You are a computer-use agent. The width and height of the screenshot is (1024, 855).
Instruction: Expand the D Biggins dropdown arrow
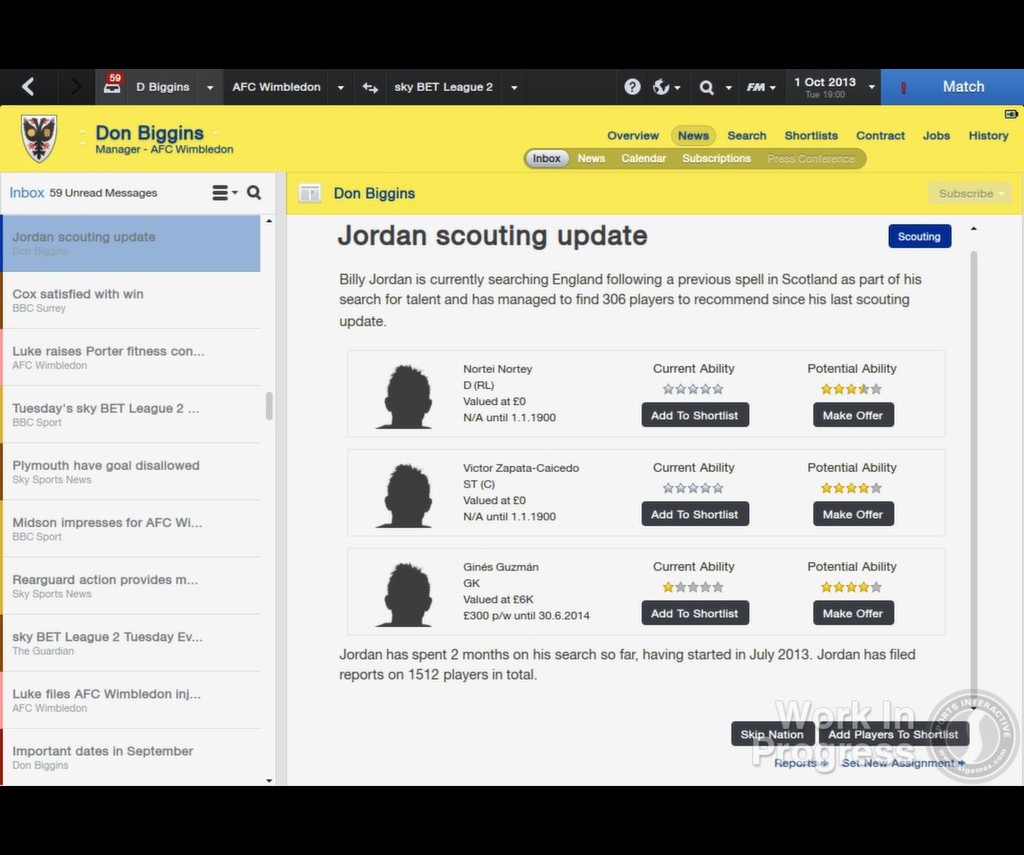pos(210,88)
